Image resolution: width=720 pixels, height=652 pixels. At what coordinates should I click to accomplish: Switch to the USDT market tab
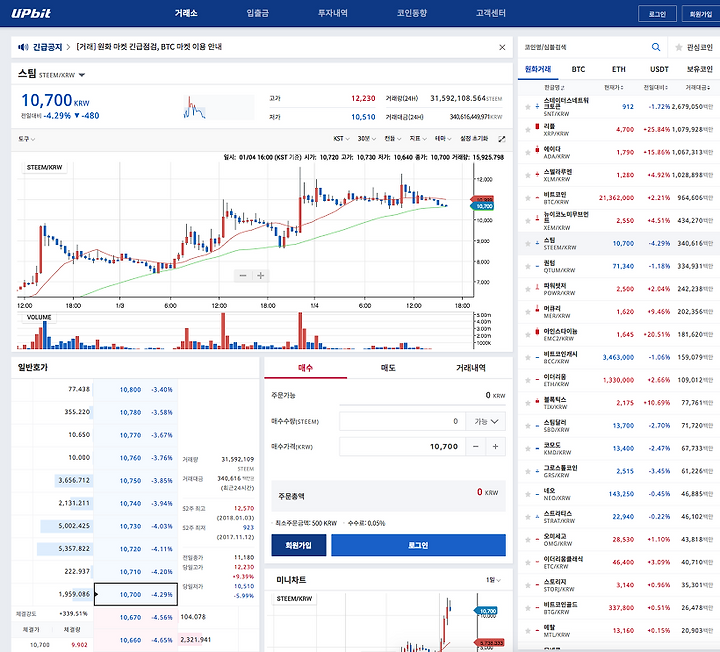point(659,69)
